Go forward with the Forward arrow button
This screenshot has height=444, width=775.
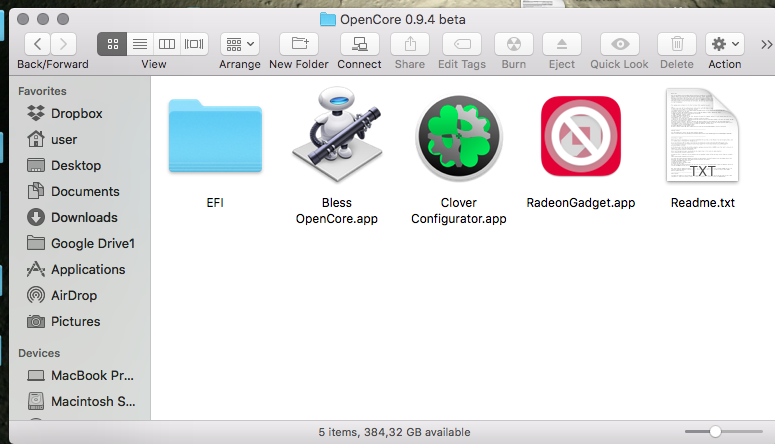(x=63, y=44)
